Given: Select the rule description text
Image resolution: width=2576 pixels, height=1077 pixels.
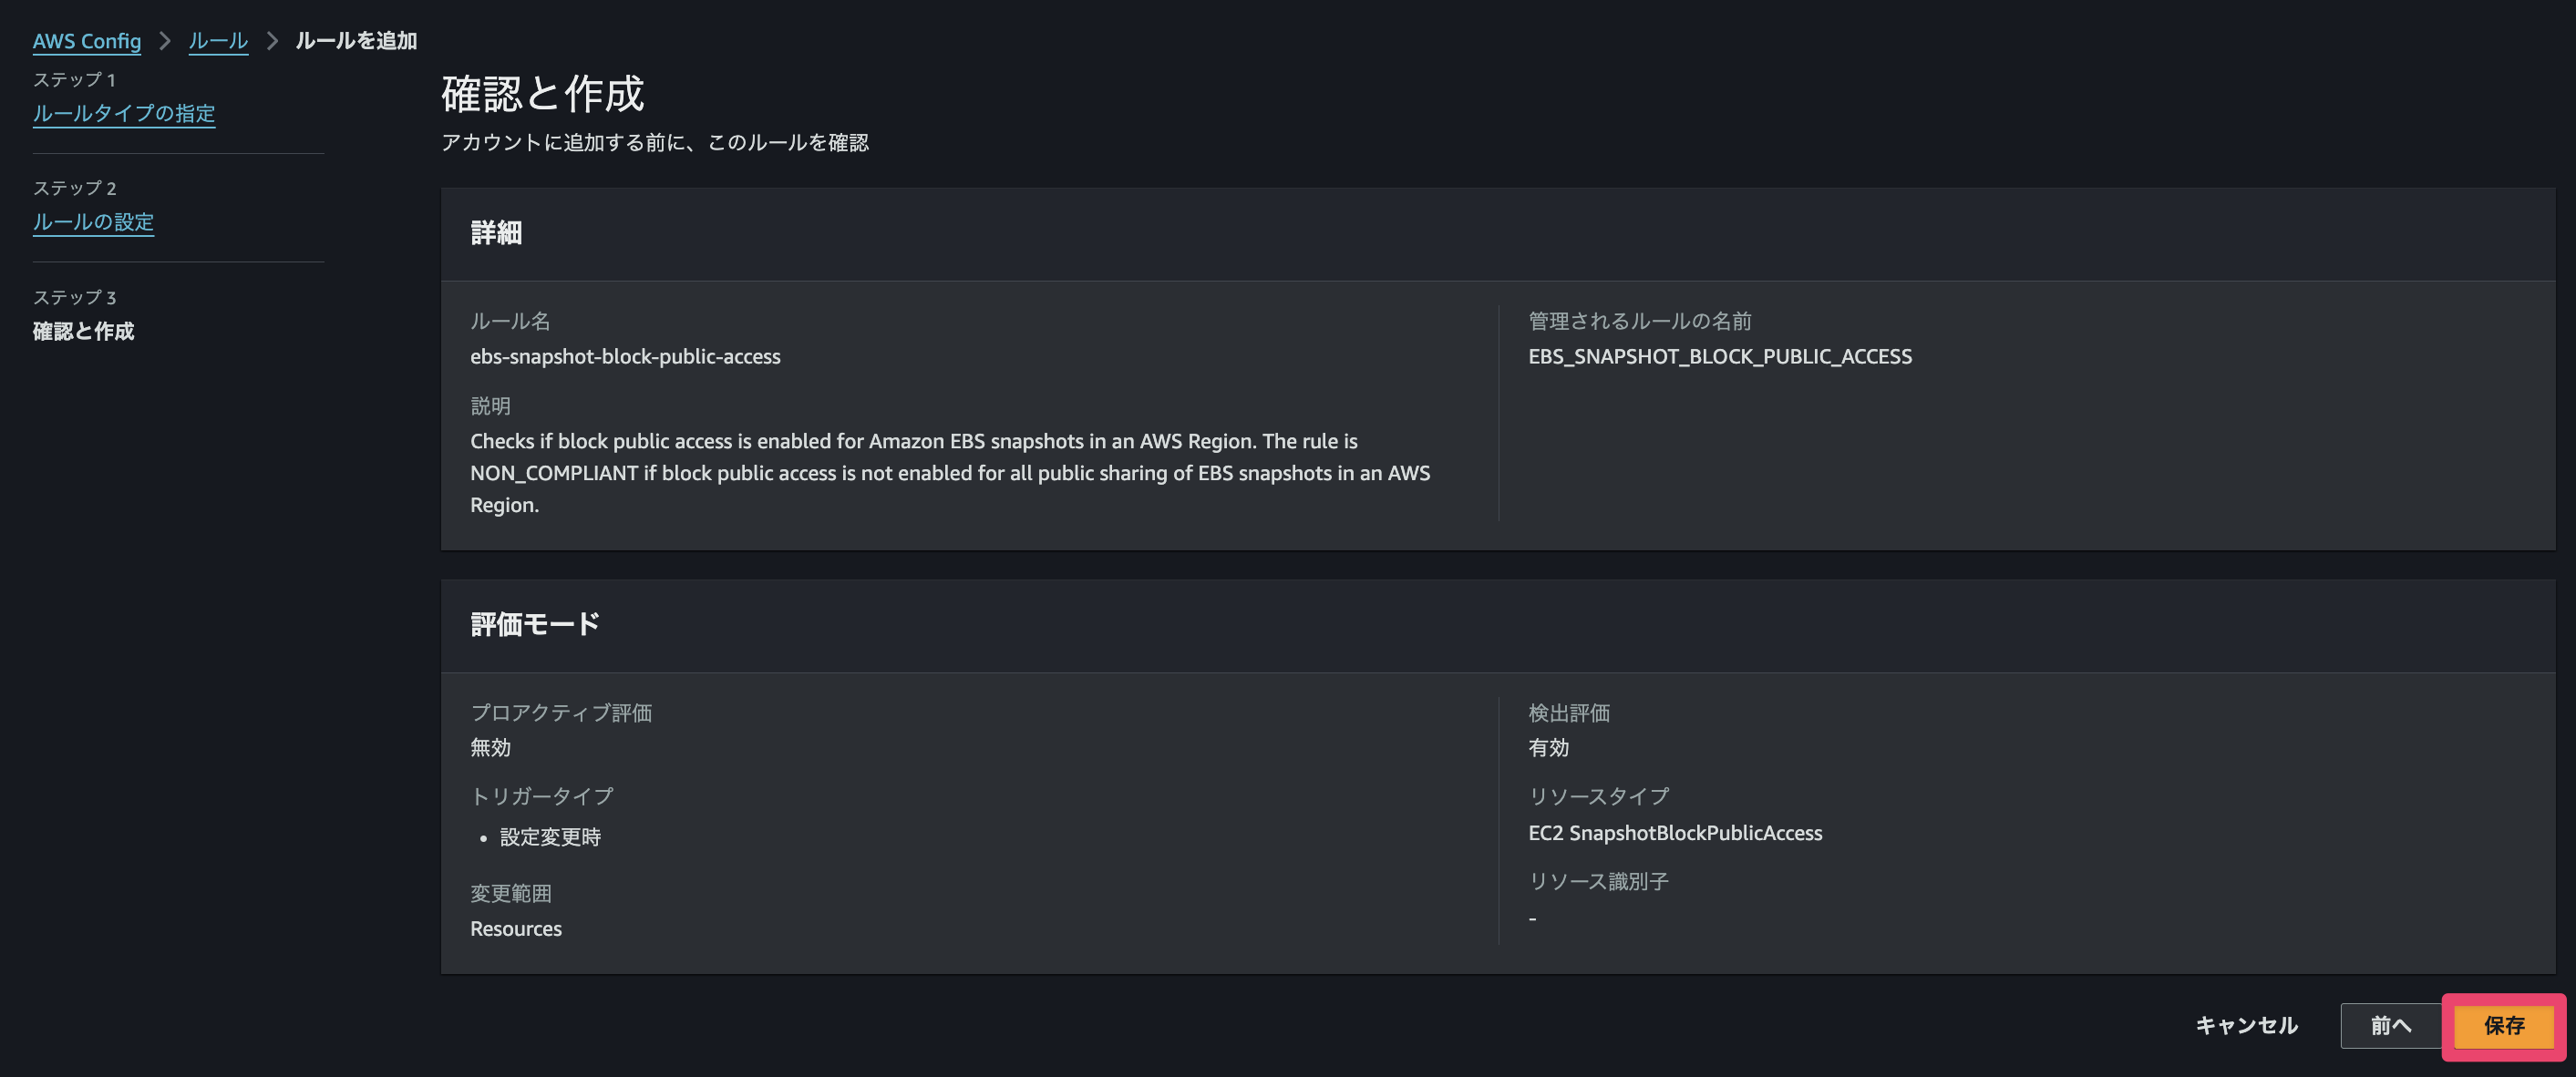Looking at the screenshot, I should pyautogui.click(x=950, y=473).
